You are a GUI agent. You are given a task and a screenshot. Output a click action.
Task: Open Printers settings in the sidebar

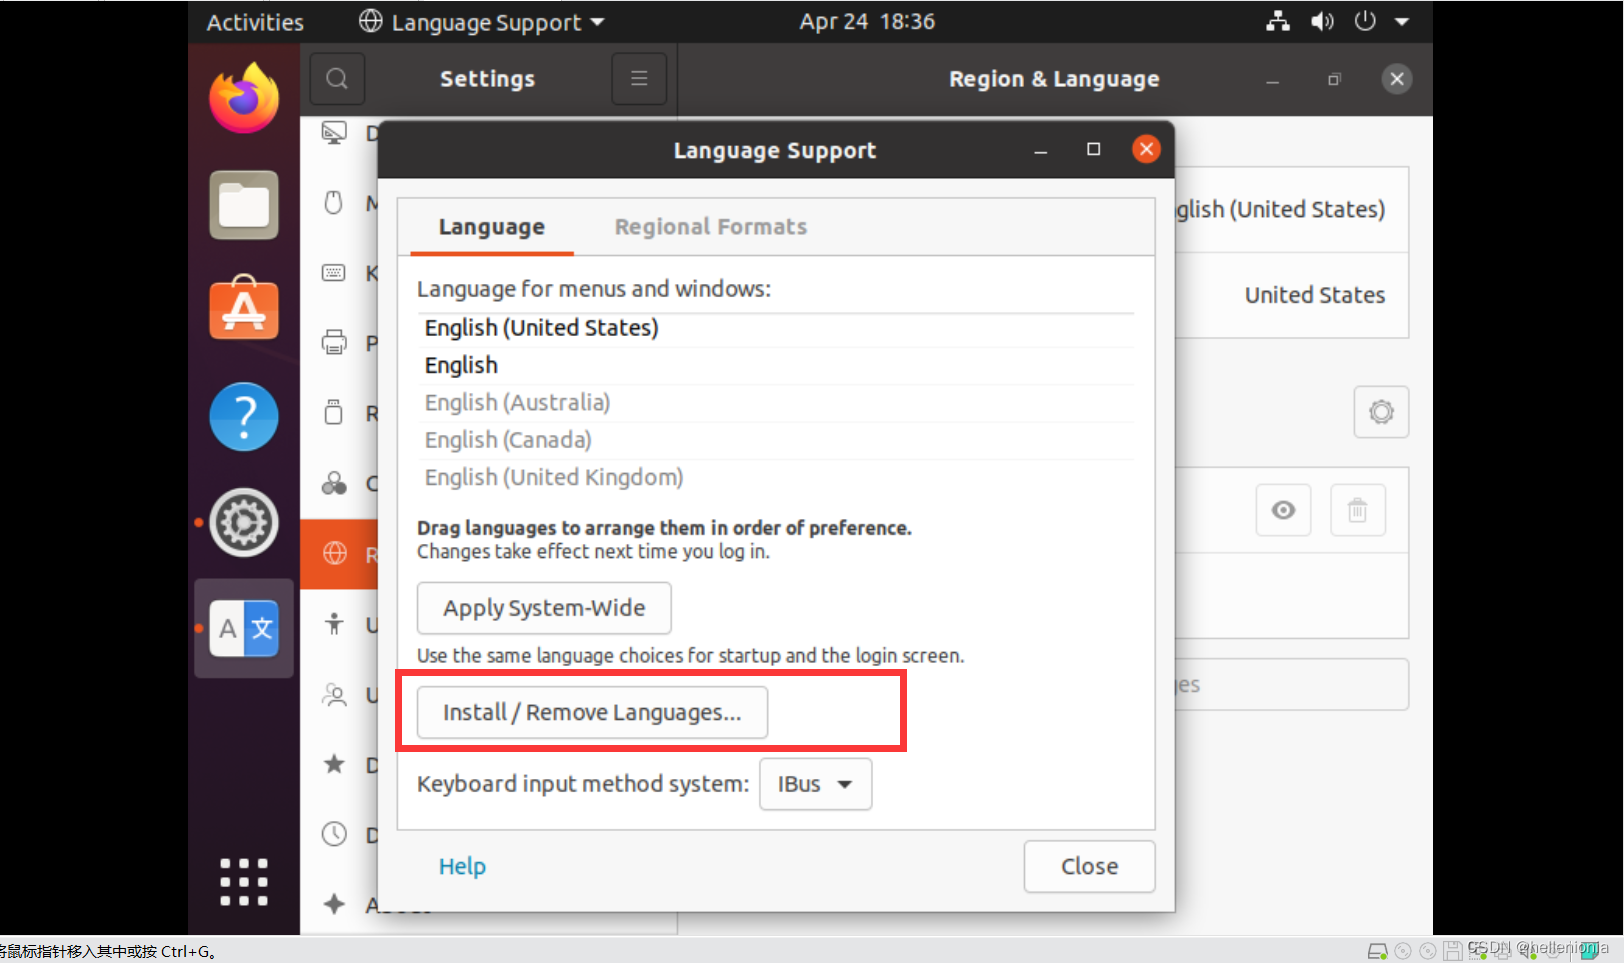coord(333,342)
